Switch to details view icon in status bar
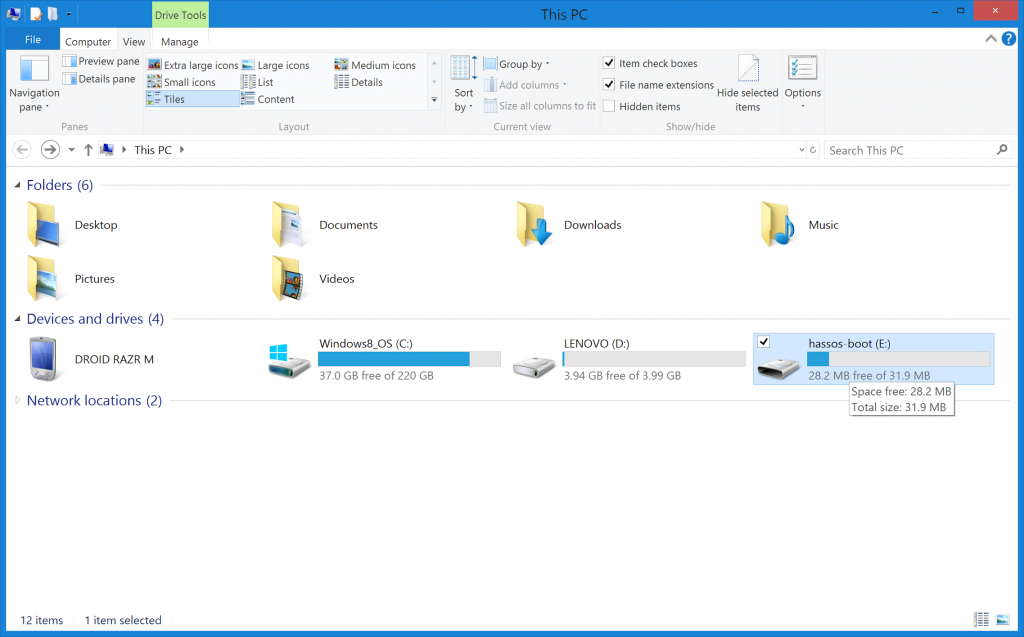 click(x=981, y=619)
